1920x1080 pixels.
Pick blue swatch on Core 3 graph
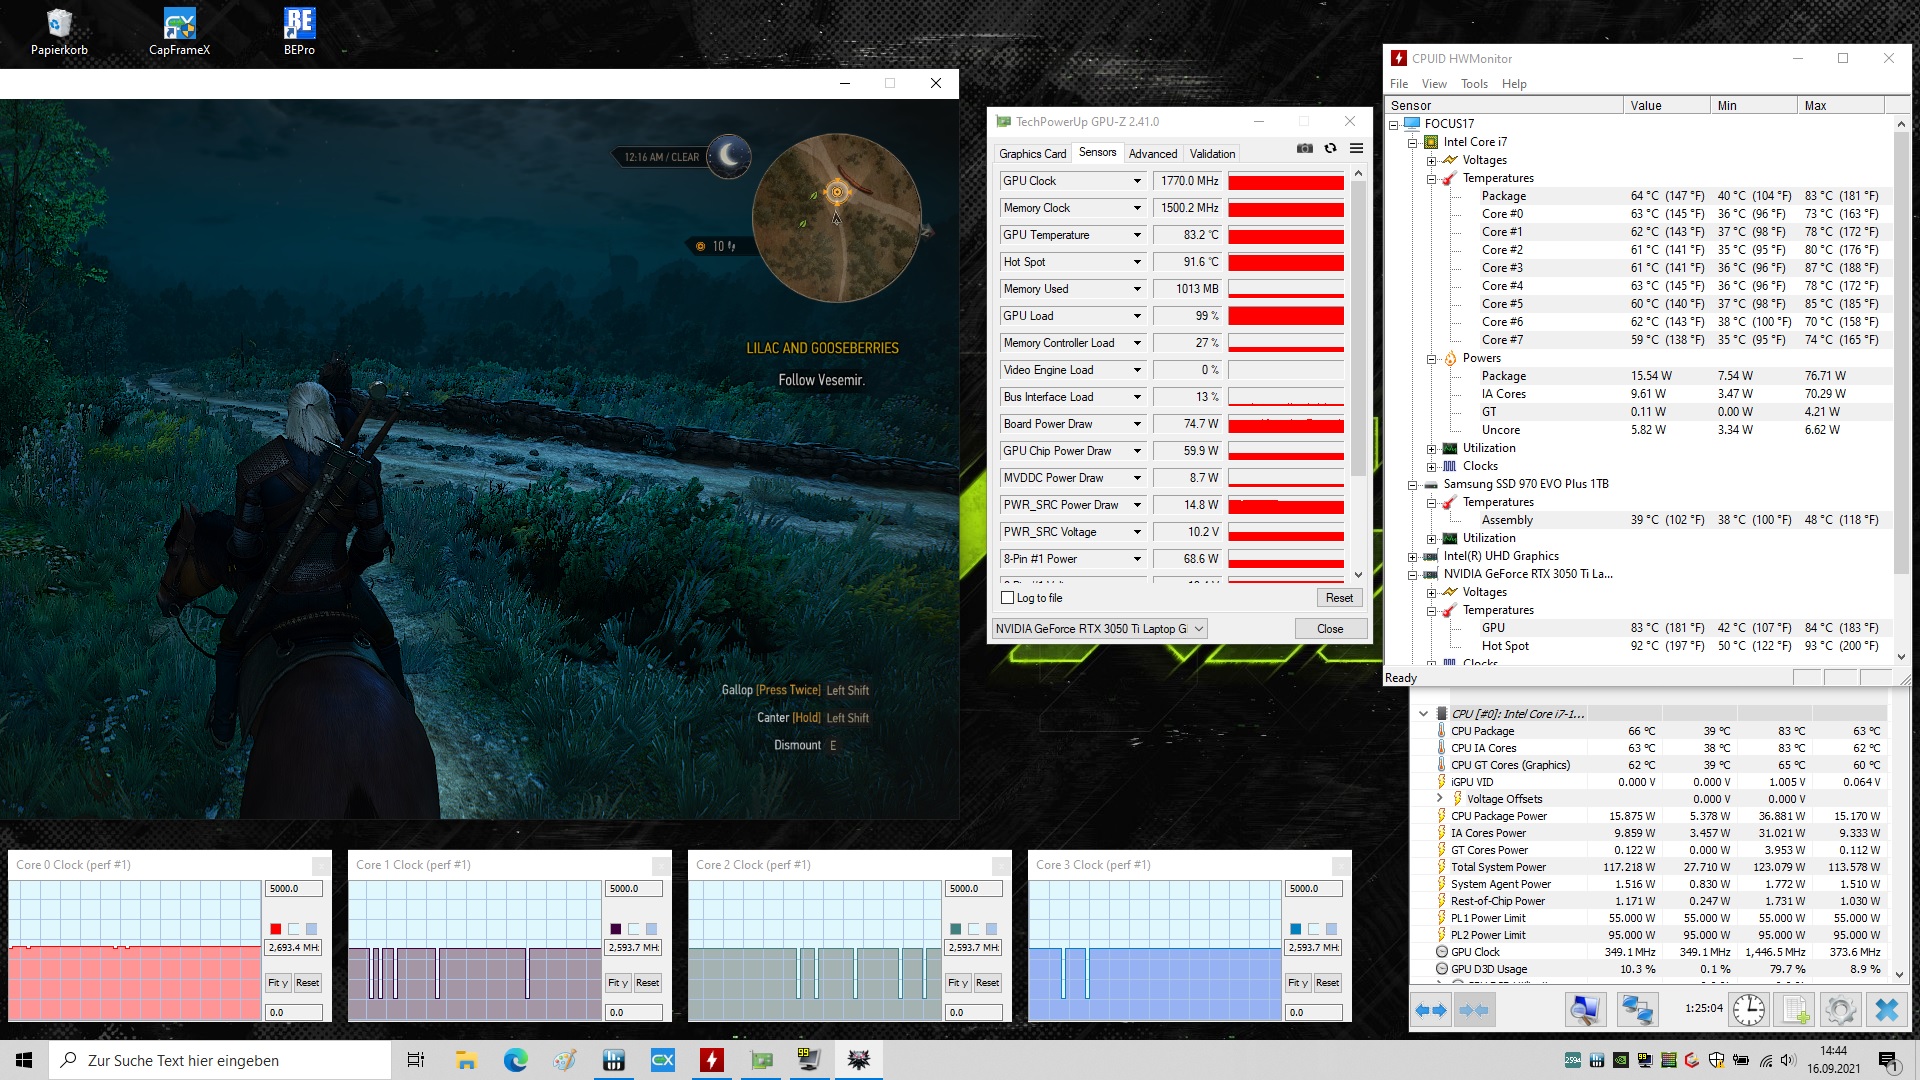pyautogui.click(x=1296, y=929)
